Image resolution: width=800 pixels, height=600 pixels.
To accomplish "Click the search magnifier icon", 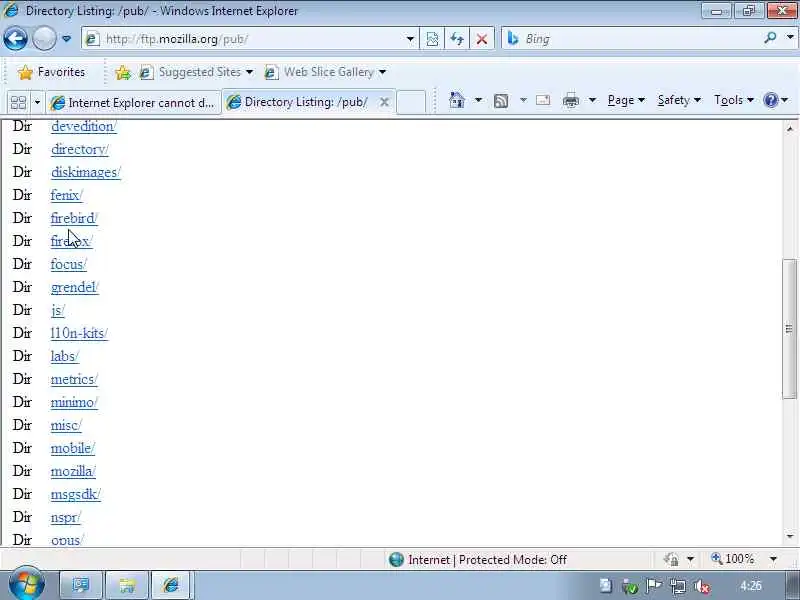I will pos(770,38).
